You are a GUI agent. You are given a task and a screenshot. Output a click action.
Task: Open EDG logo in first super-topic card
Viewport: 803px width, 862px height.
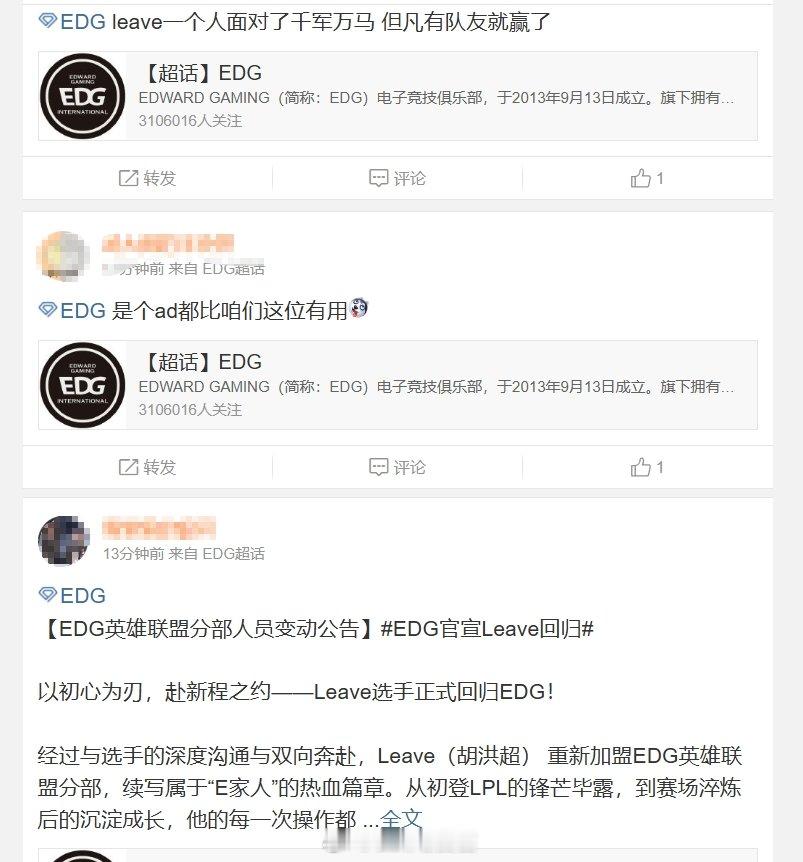82,96
